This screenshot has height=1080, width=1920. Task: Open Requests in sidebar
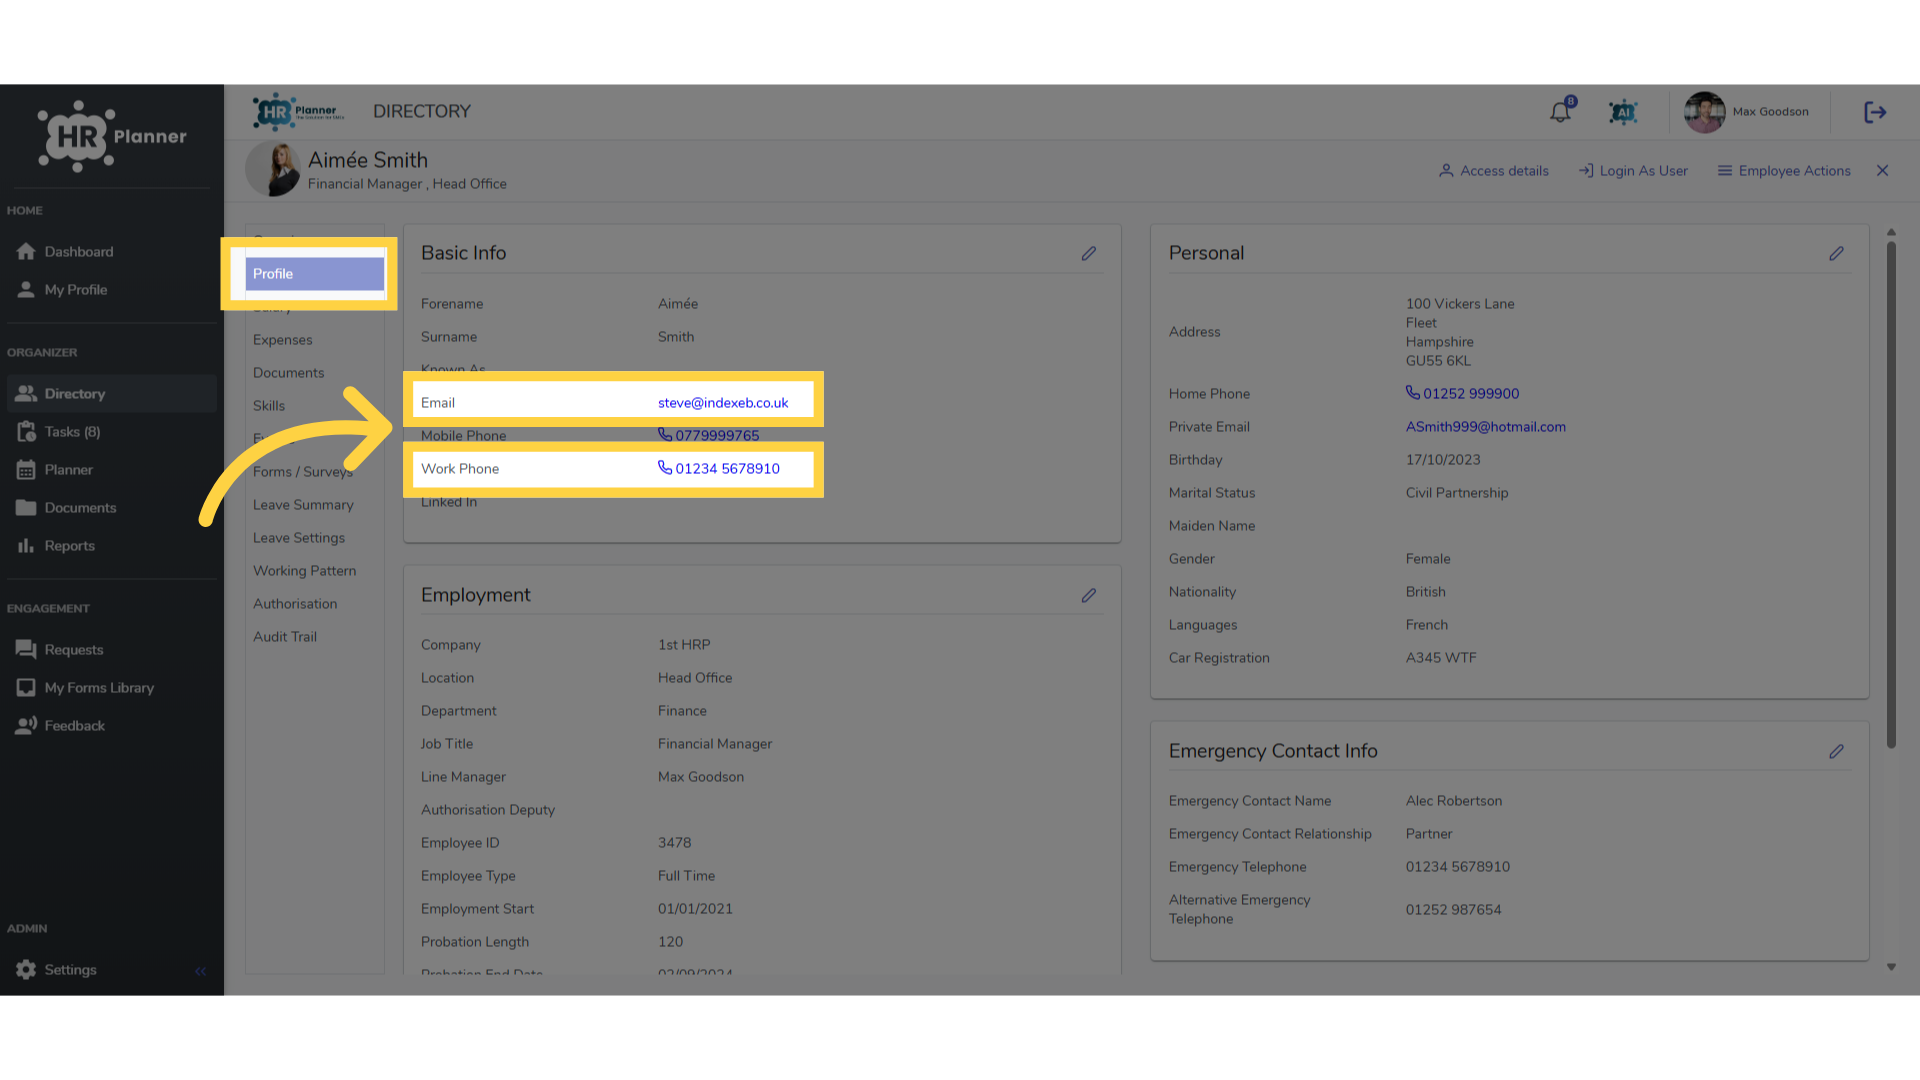111,650
